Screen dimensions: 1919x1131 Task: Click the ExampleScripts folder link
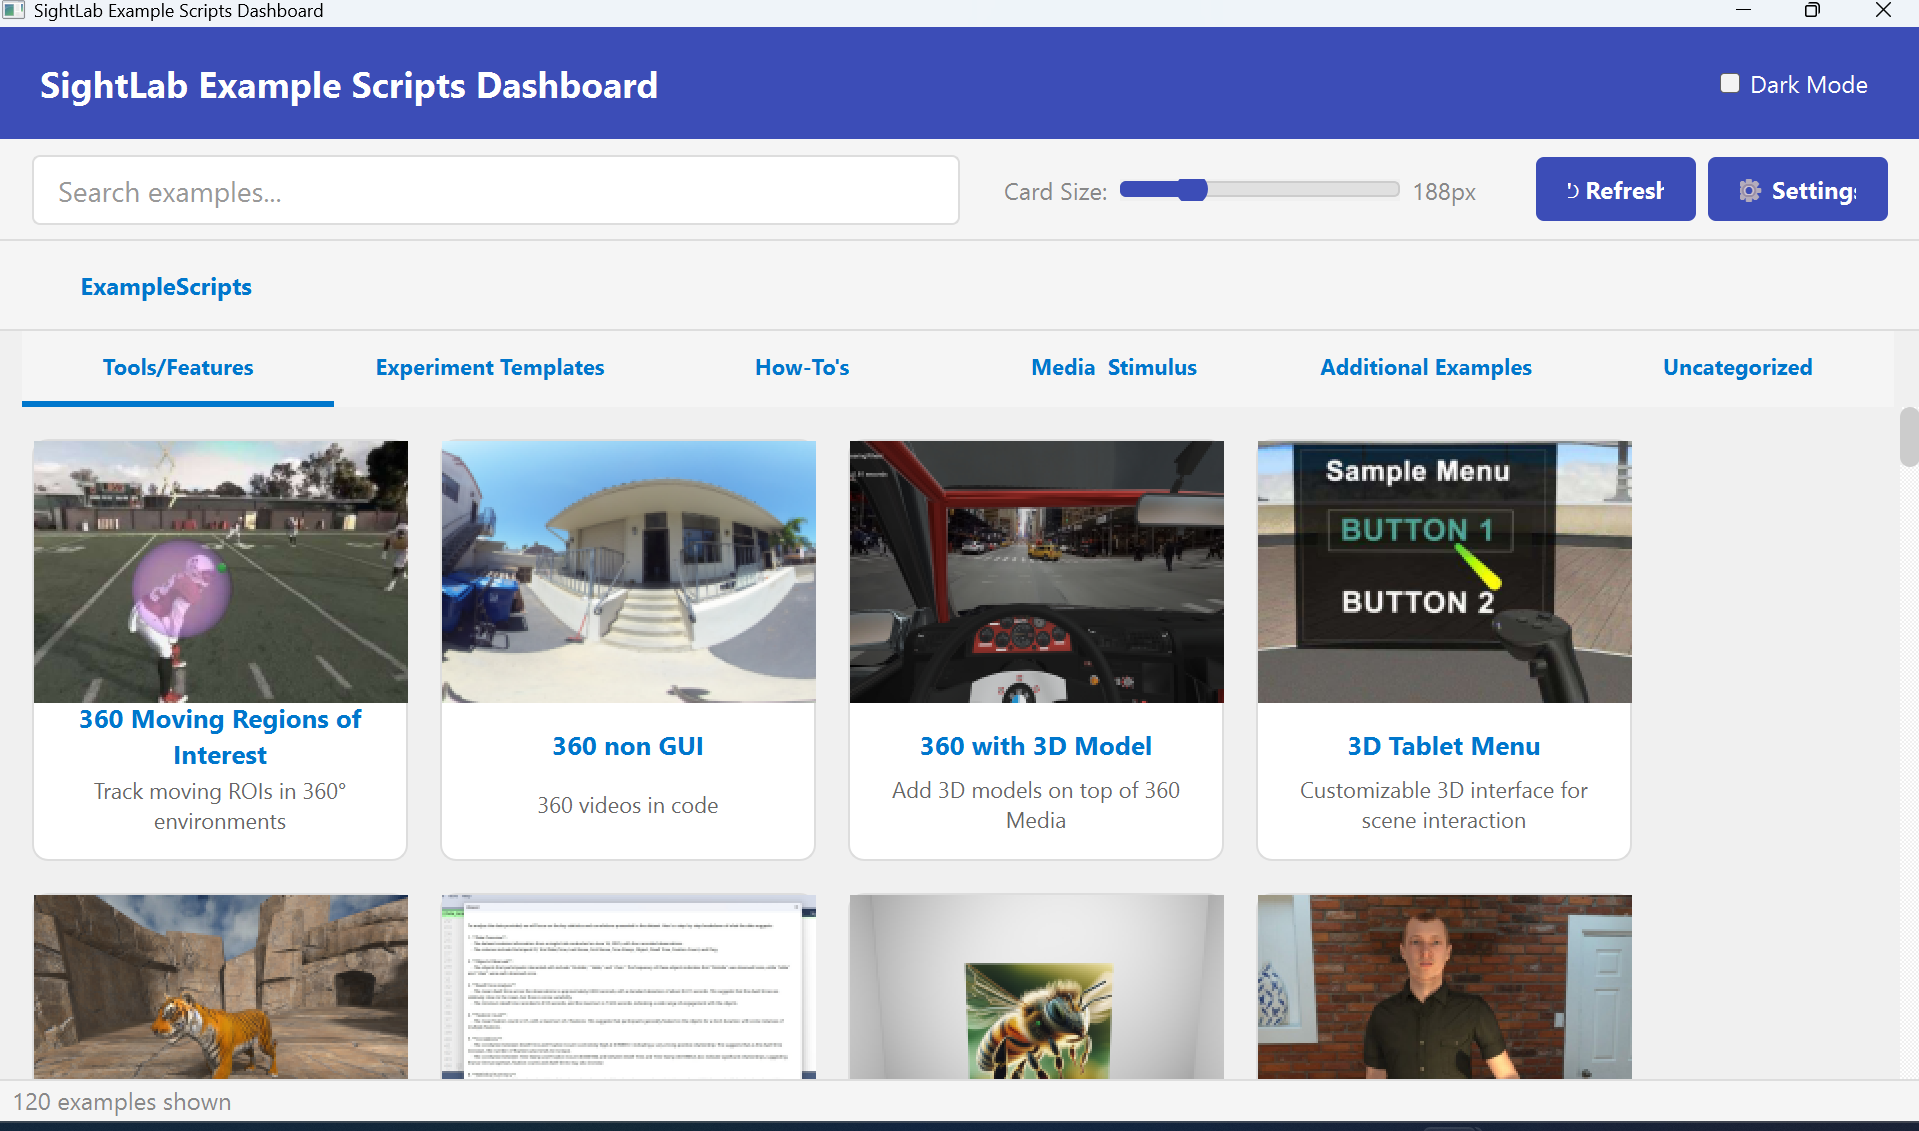(x=166, y=287)
